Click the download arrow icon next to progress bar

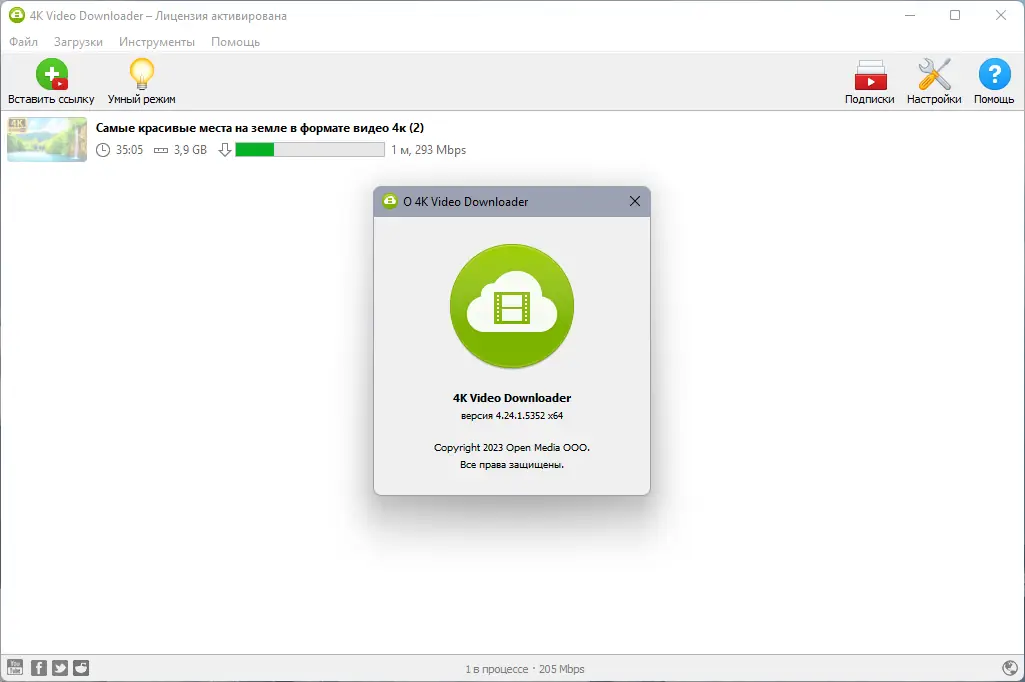[x=225, y=150]
